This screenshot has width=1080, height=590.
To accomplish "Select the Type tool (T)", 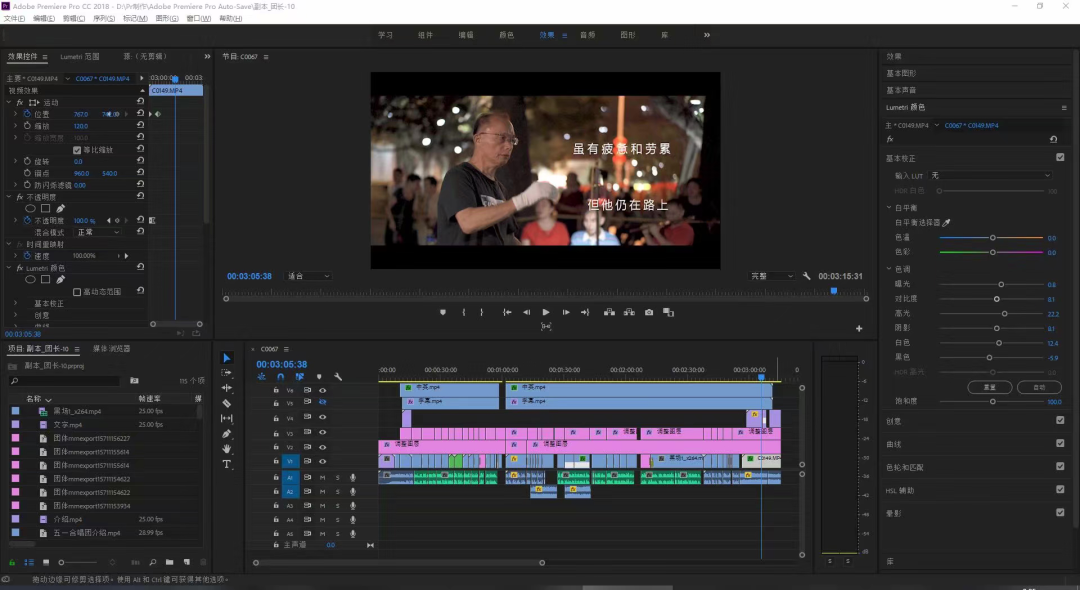I will [226, 464].
